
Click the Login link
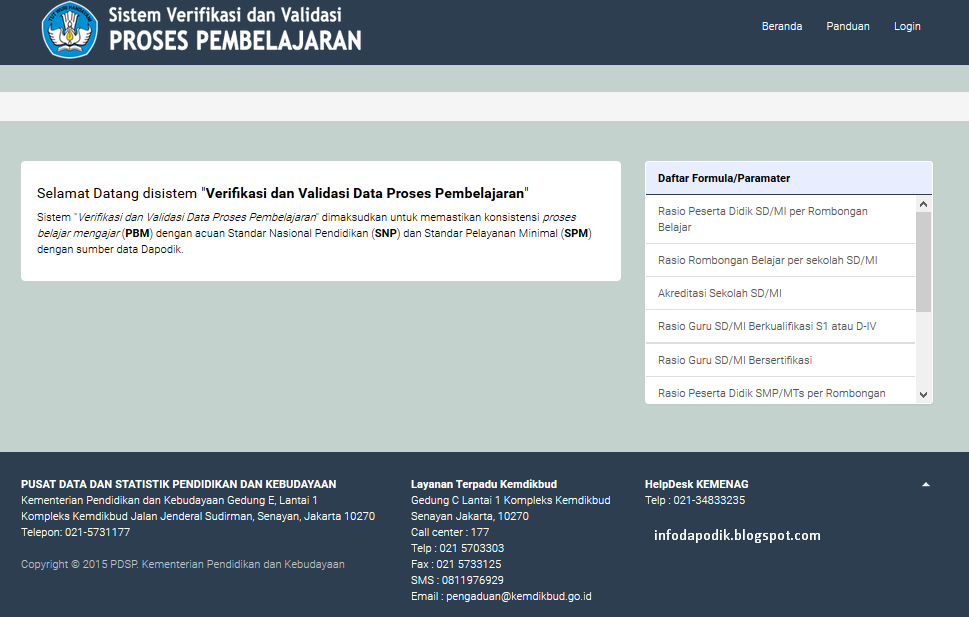pyautogui.click(x=906, y=26)
